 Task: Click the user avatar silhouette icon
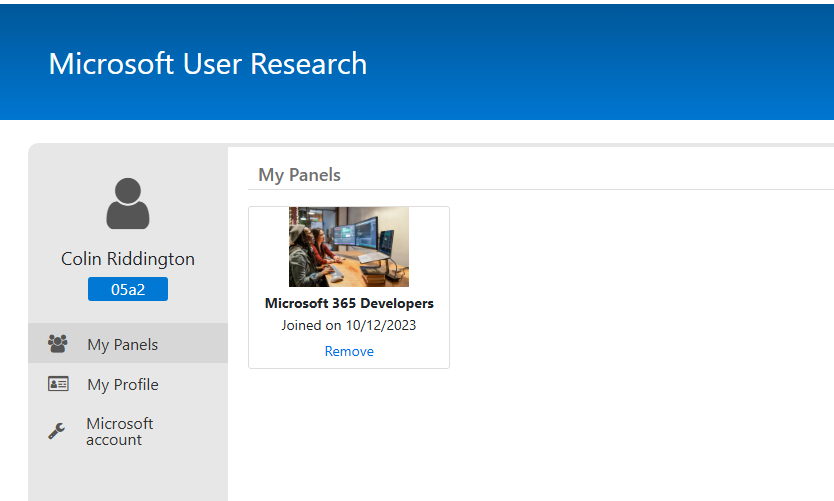(128, 204)
